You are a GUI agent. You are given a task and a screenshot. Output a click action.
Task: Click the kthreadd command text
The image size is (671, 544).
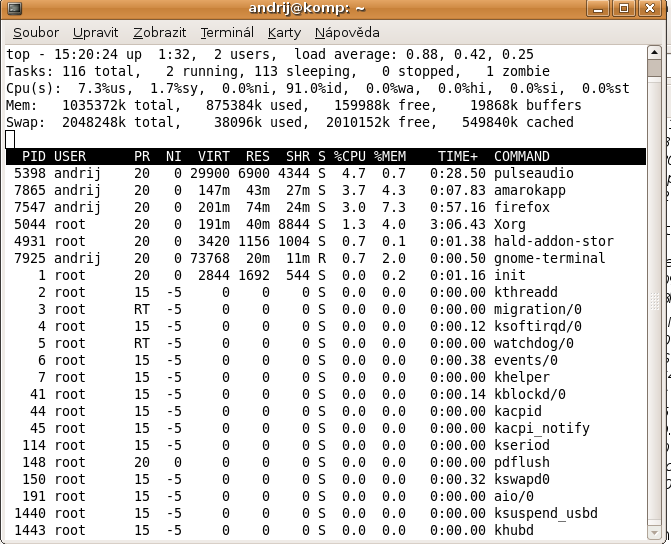pos(526,292)
